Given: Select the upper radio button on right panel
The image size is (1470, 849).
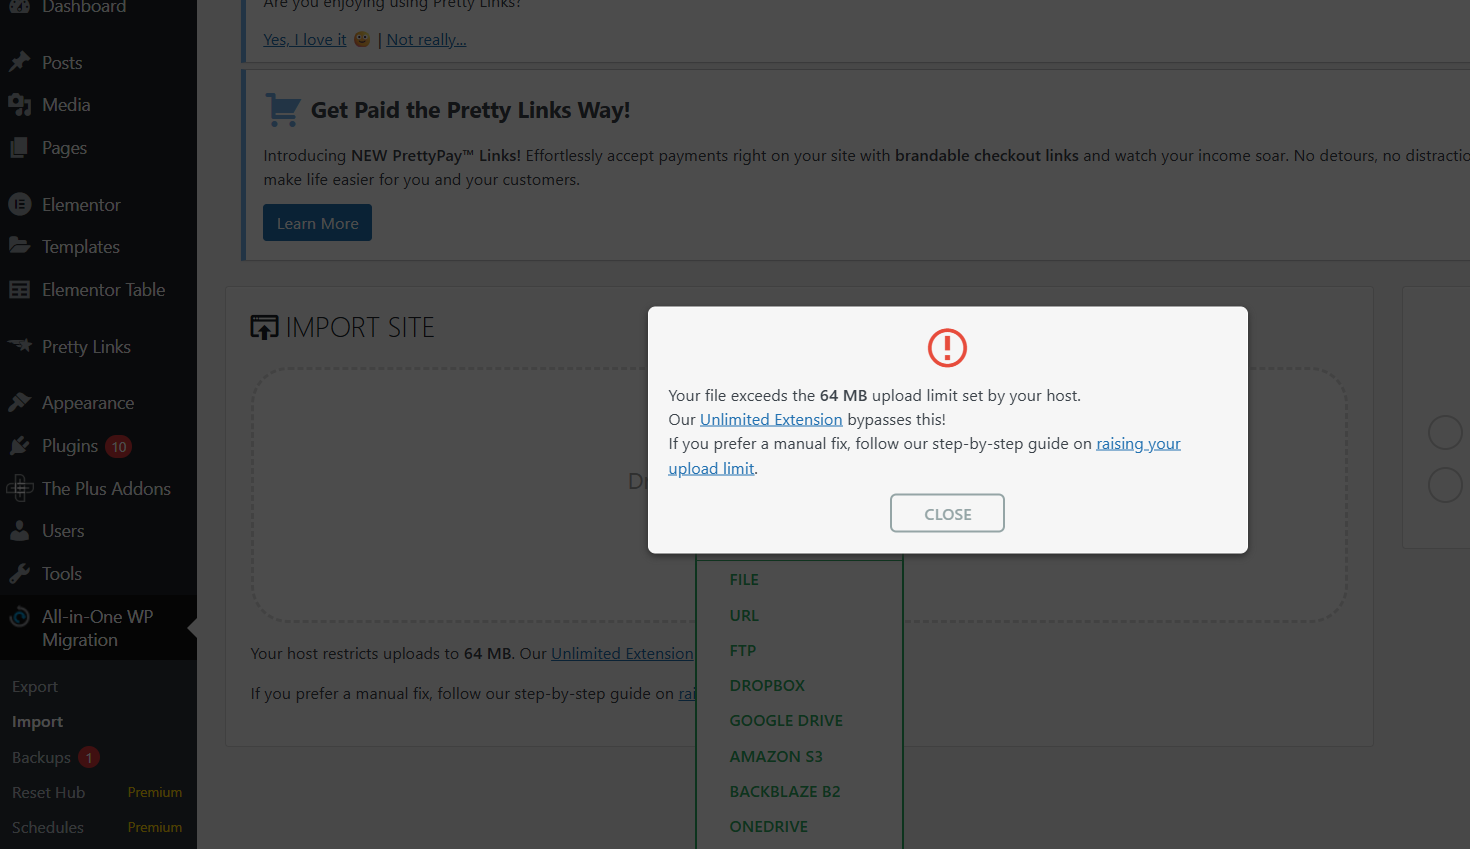Looking at the screenshot, I should 1445,433.
